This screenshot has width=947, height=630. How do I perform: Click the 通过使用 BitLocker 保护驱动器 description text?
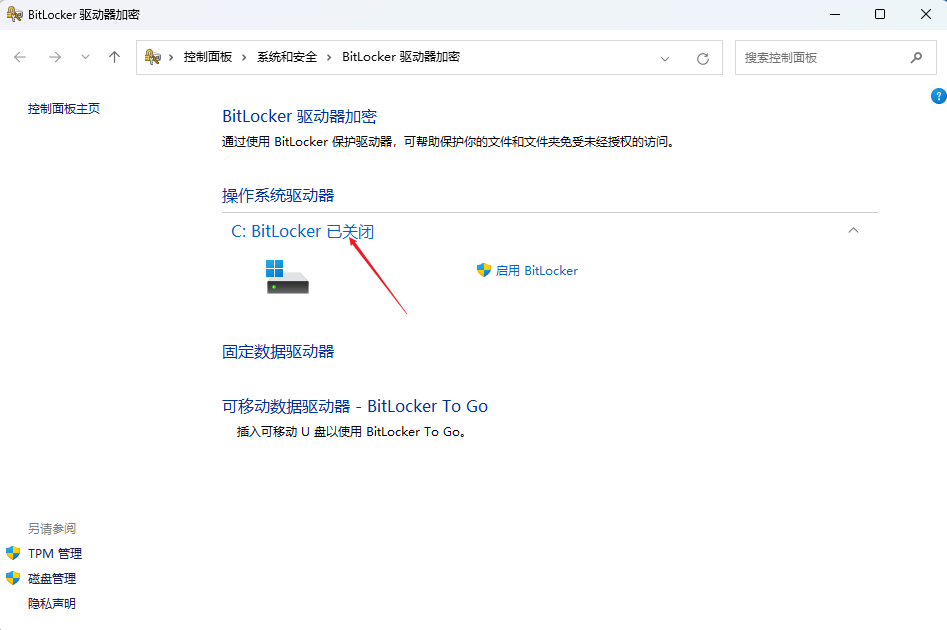(x=448, y=142)
